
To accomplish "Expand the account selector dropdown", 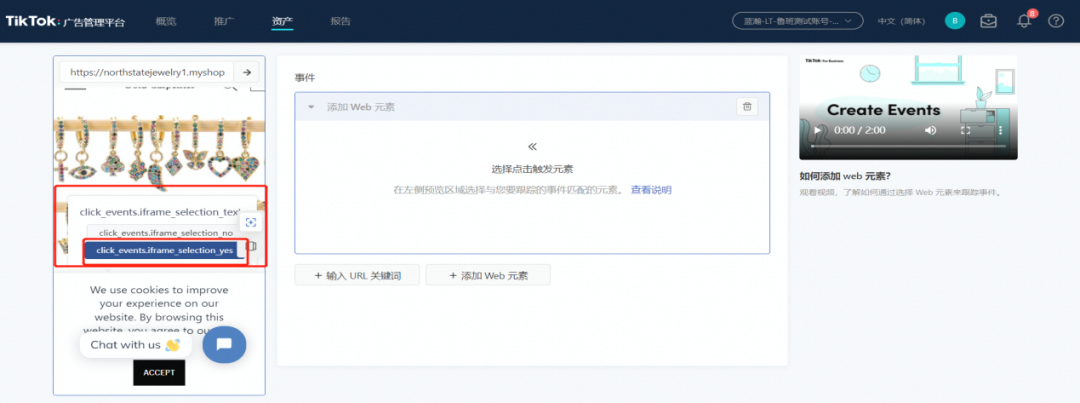I will point(798,21).
